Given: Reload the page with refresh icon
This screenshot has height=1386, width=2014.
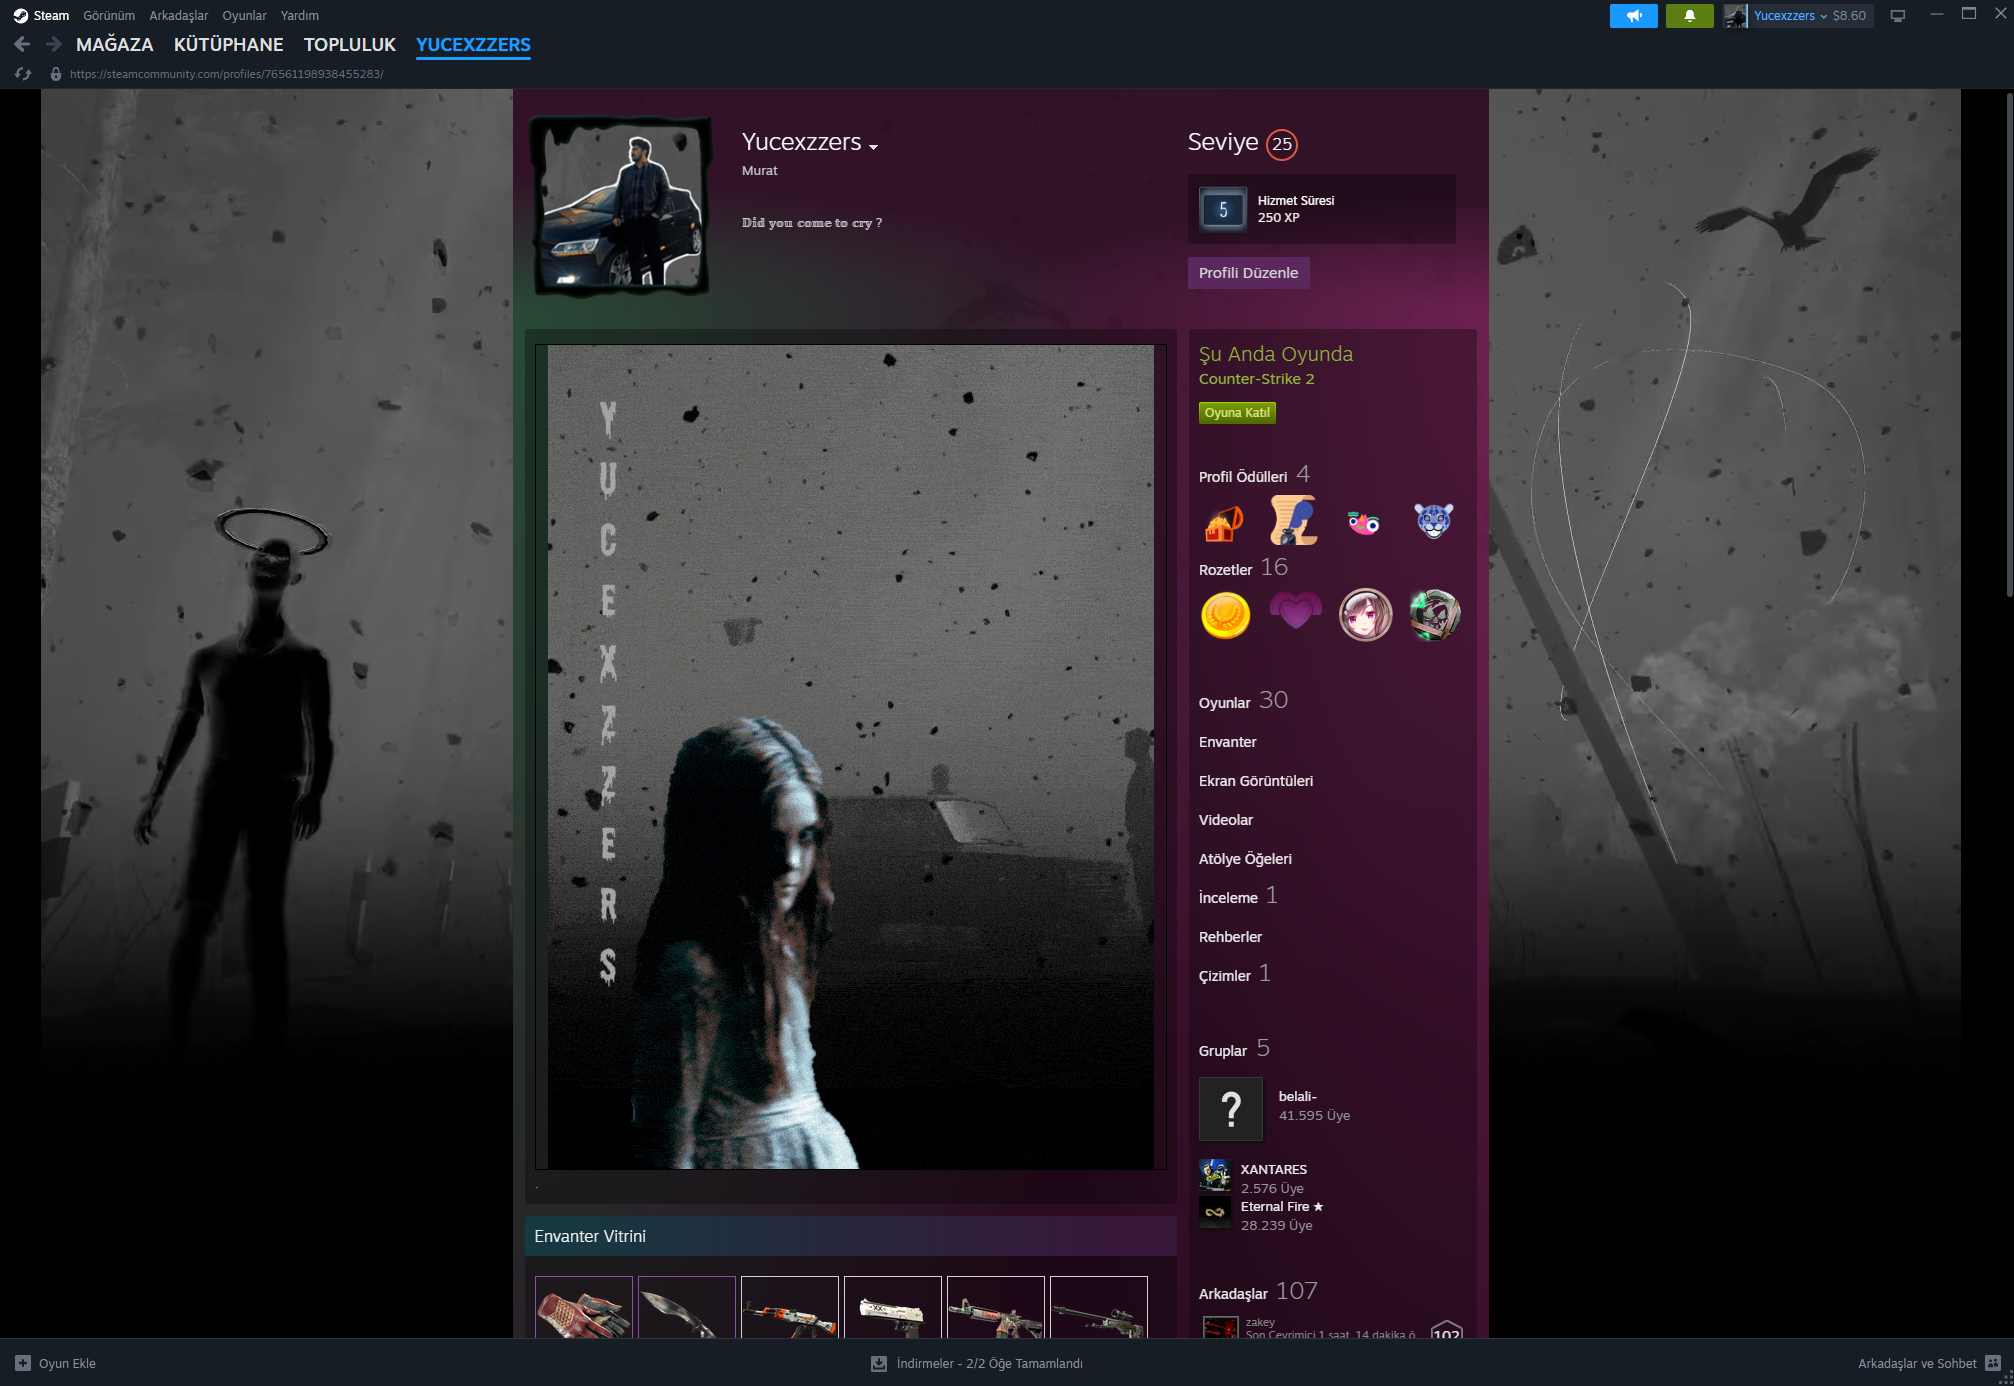Looking at the screenshot, I should click(x=23, y=74).
